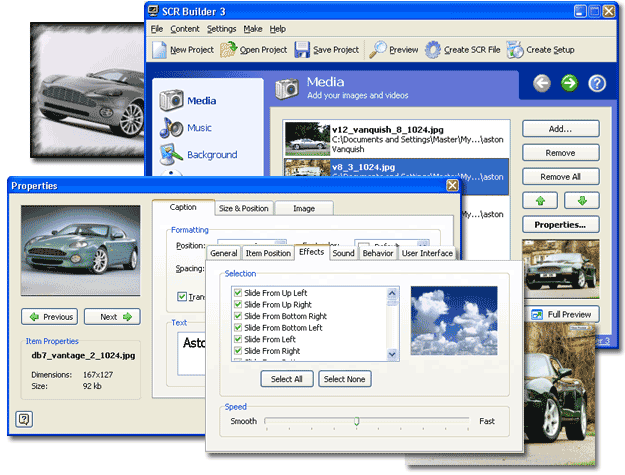Click the Open Project toolbar icon
Viewport: 625px width, 475px height.
coord(228,50)
